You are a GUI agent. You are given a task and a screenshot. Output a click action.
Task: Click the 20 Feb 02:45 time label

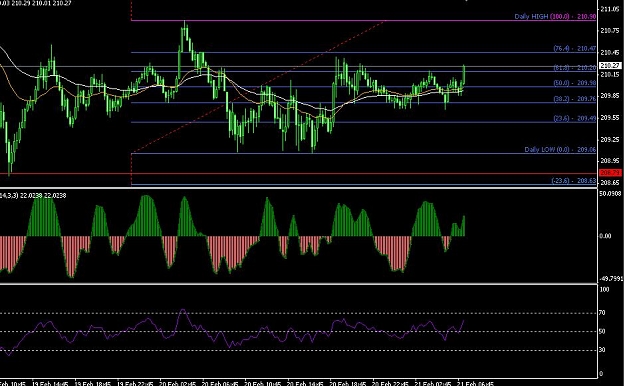[x=177, y=384]
